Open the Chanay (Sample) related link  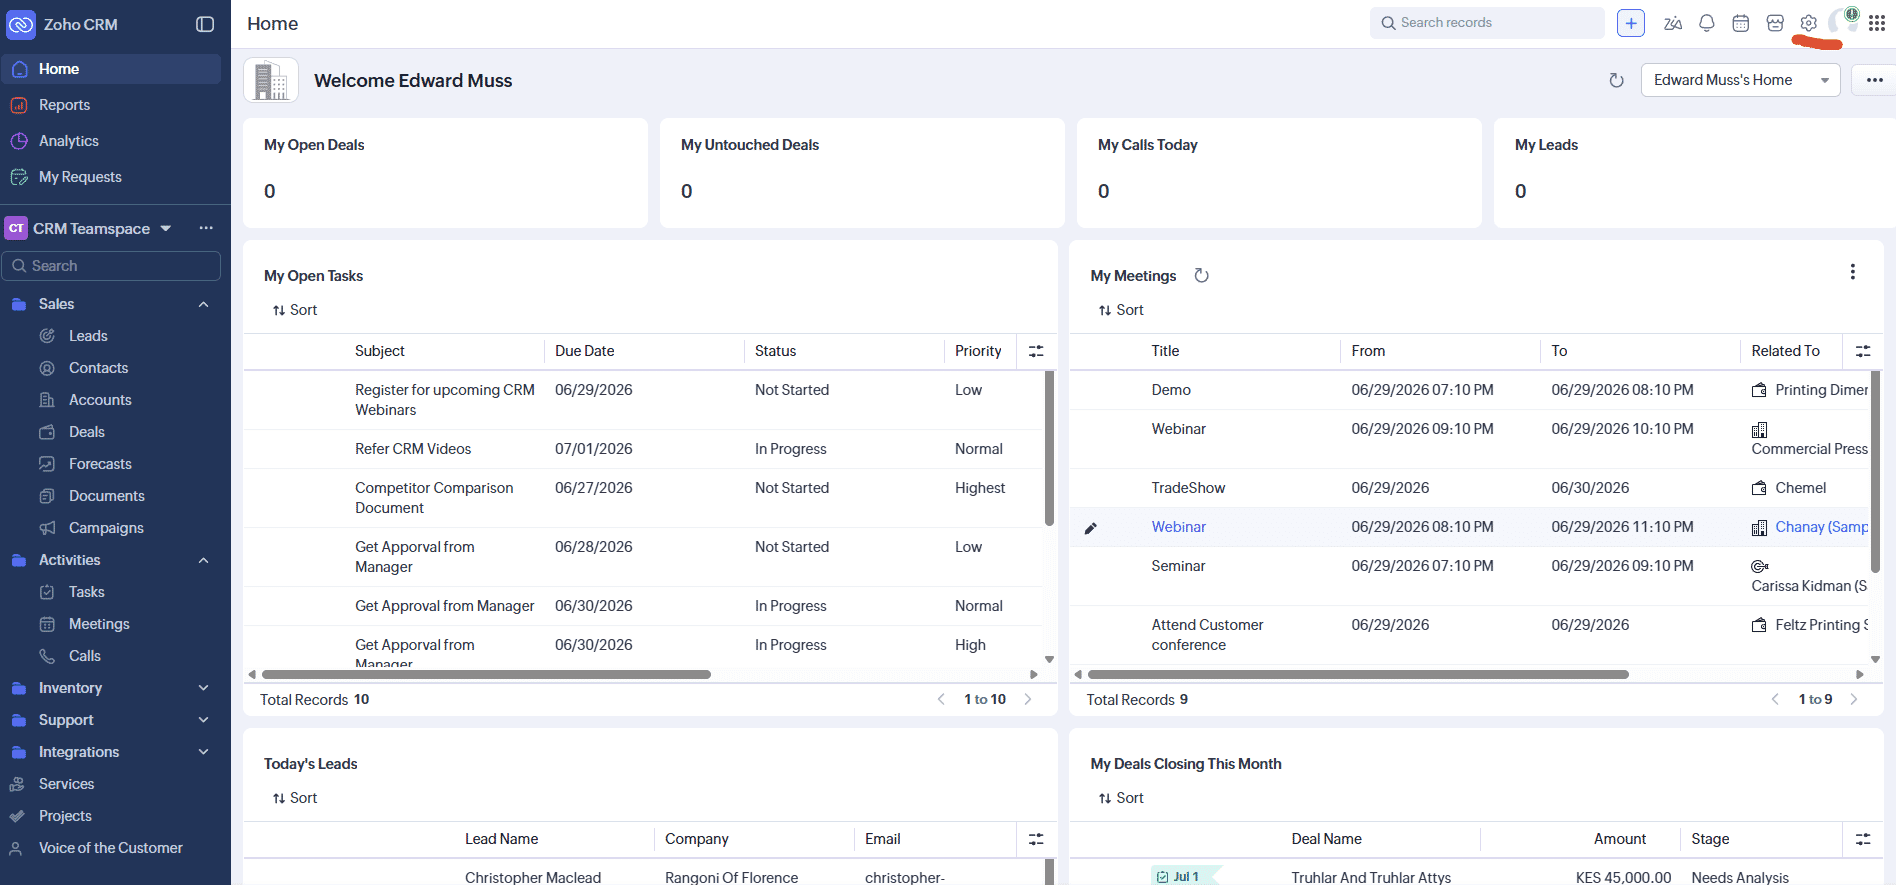(1821, 527)
